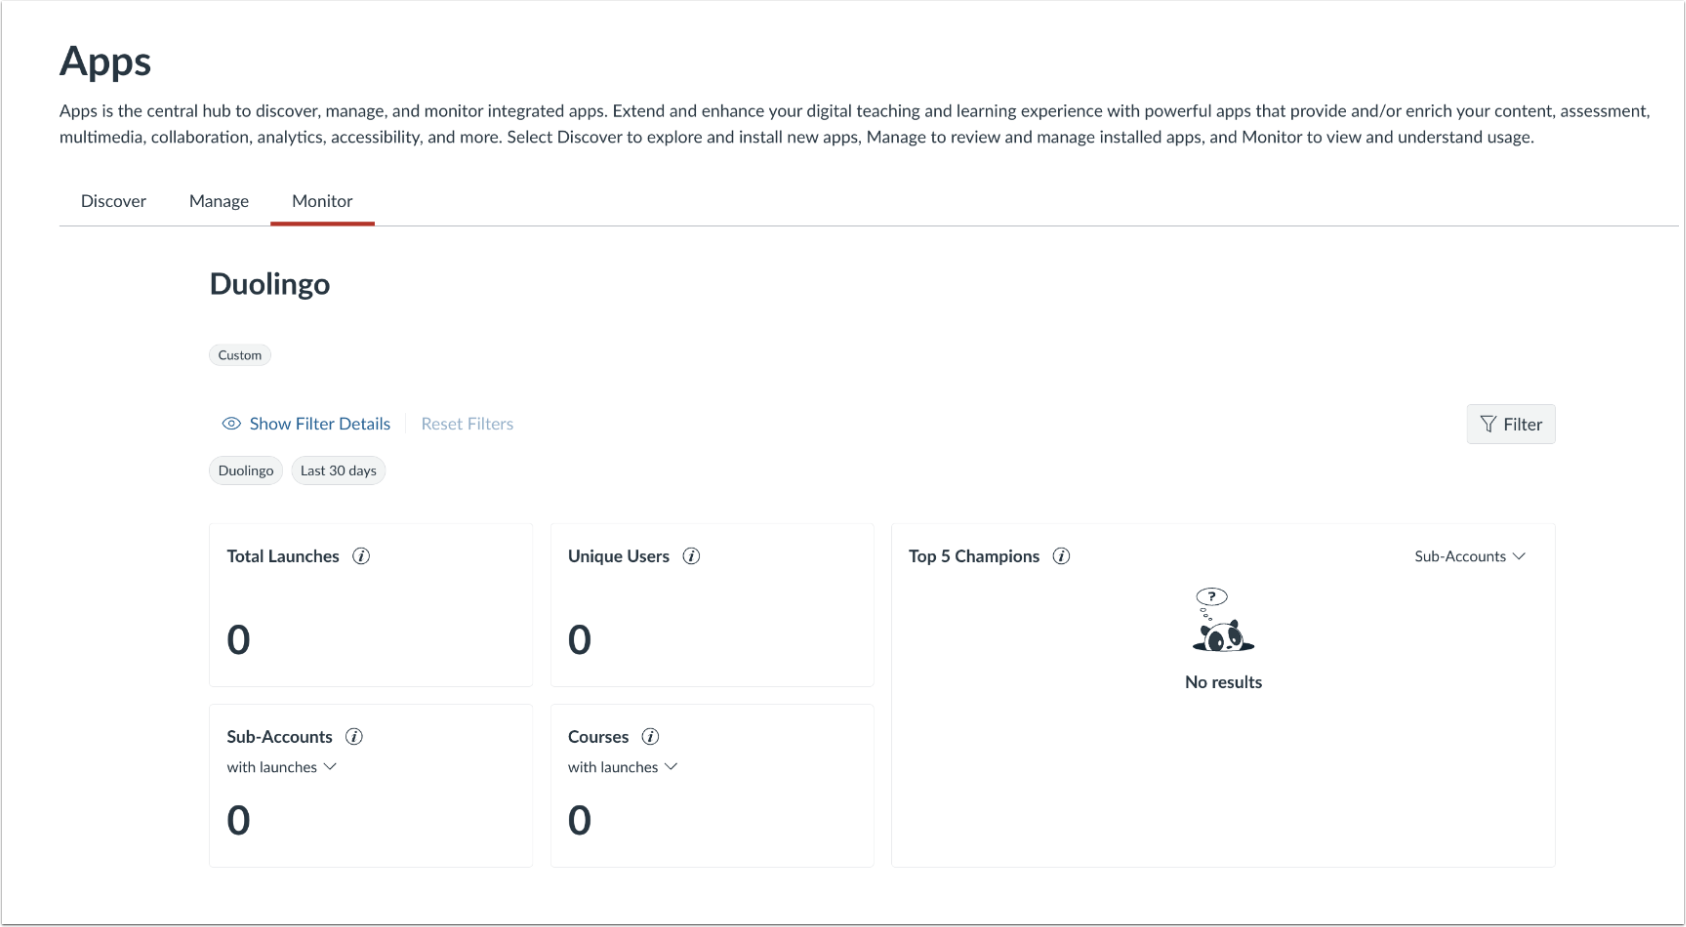Open the Sub-Accounts dropdown in Top 5 Champions
The width and height of the screenshot is (1686, 927).
pyautogui.click(x=1470, y=556)
